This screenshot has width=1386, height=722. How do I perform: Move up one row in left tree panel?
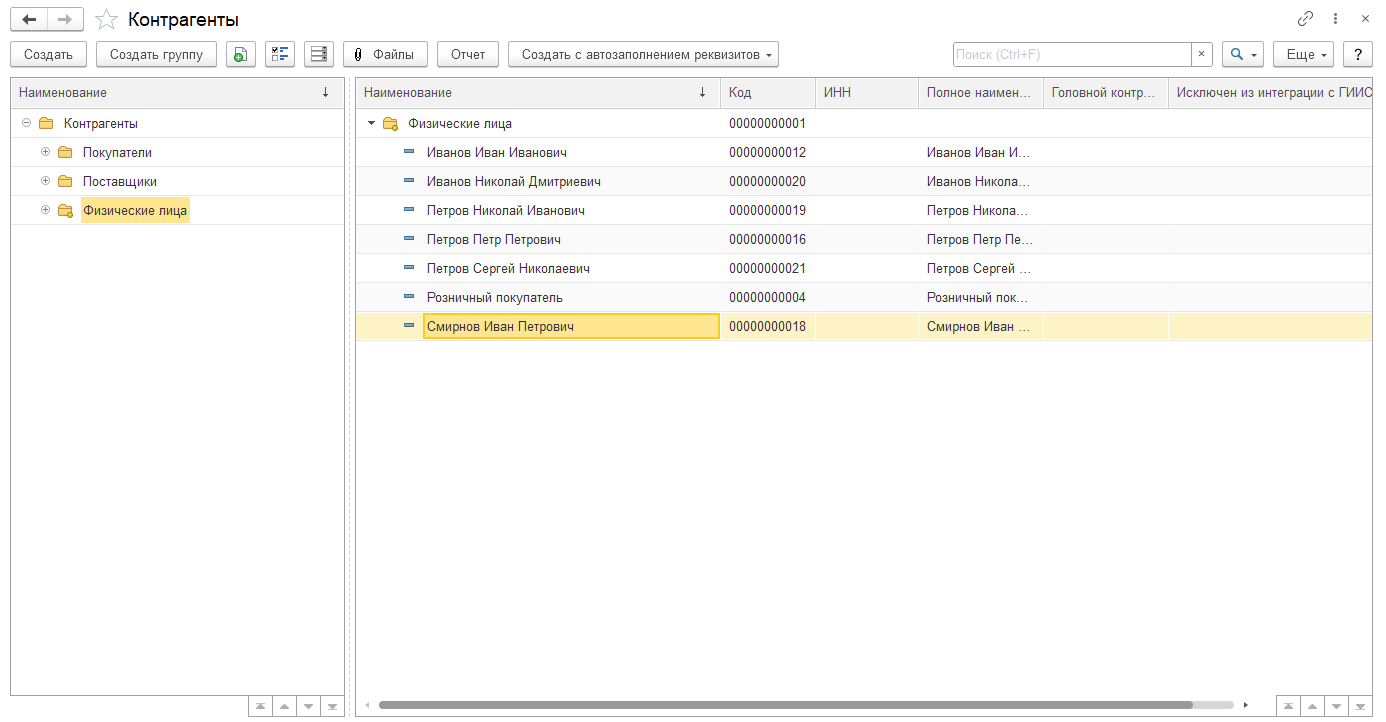pyautogui.click(x=285, y=706)
